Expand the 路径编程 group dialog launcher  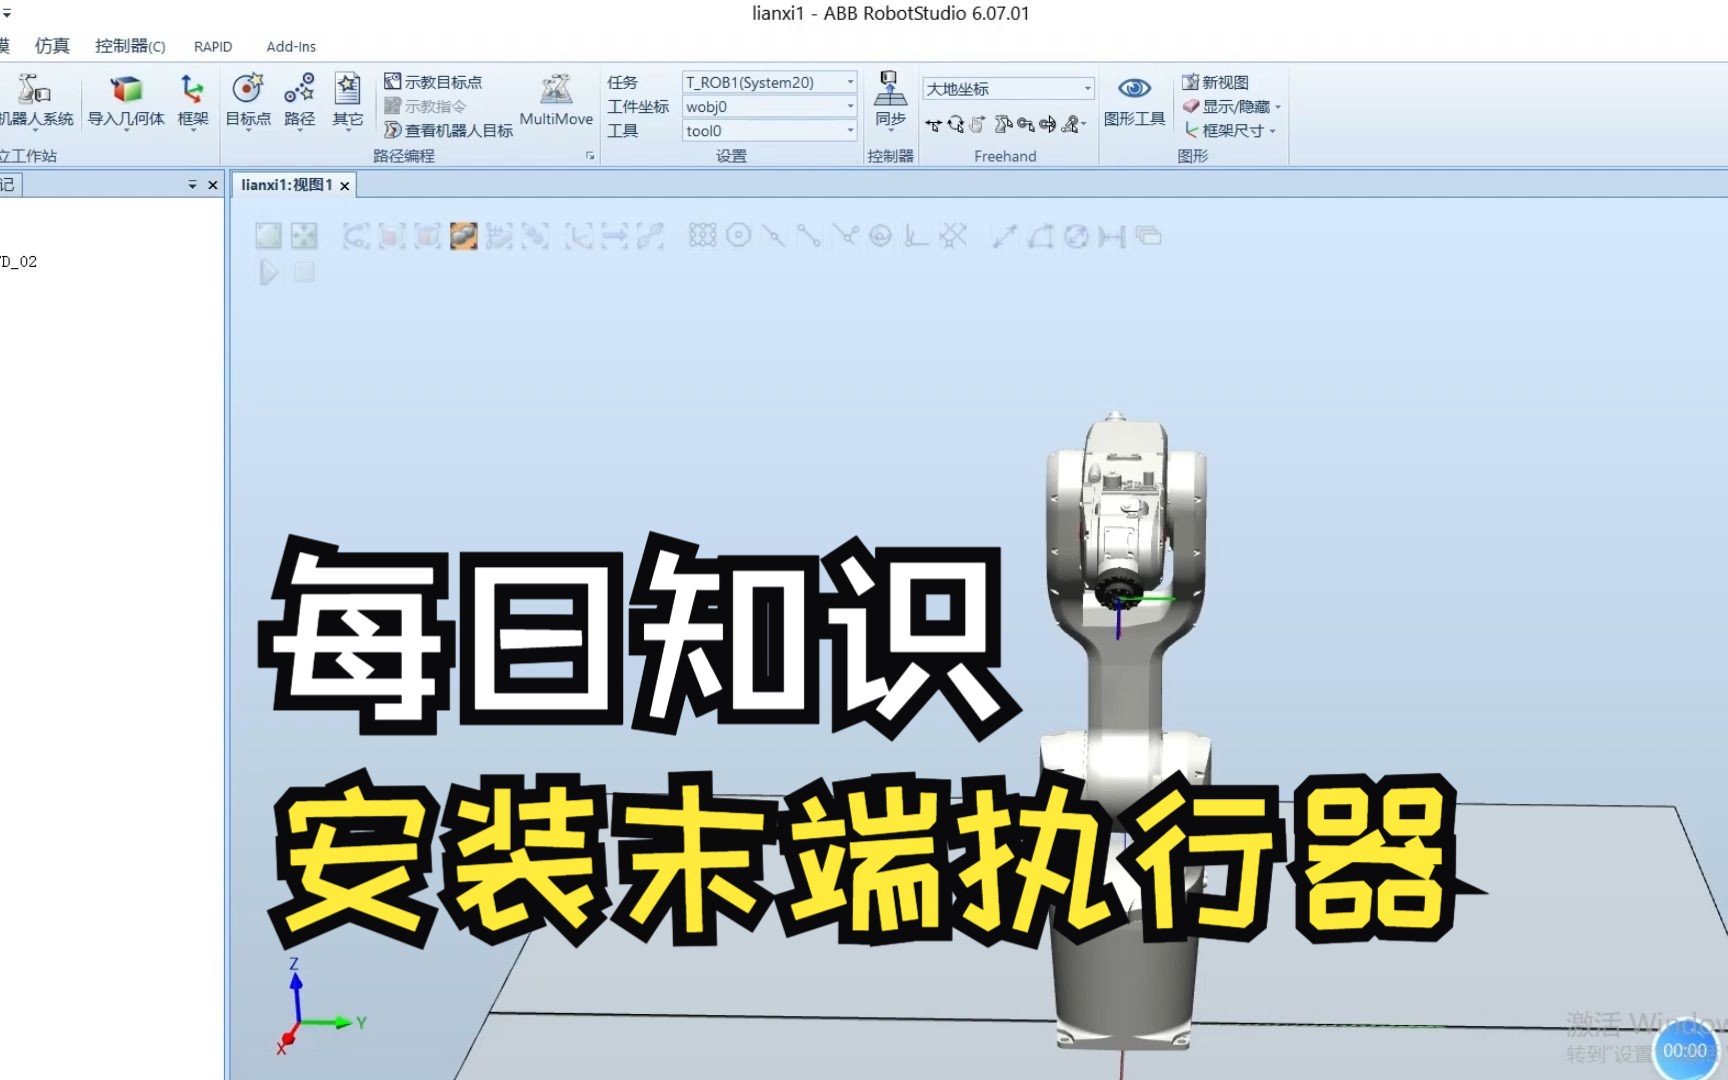(590, 156)
